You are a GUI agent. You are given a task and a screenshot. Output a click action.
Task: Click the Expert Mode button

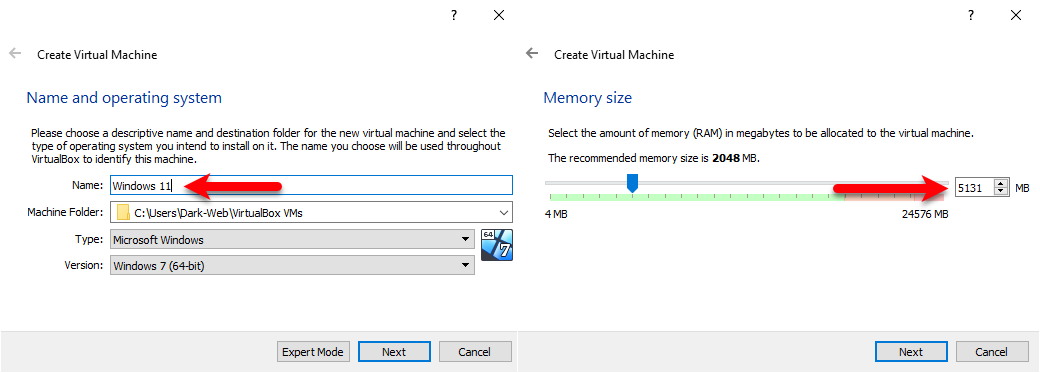tap(313, 352)
